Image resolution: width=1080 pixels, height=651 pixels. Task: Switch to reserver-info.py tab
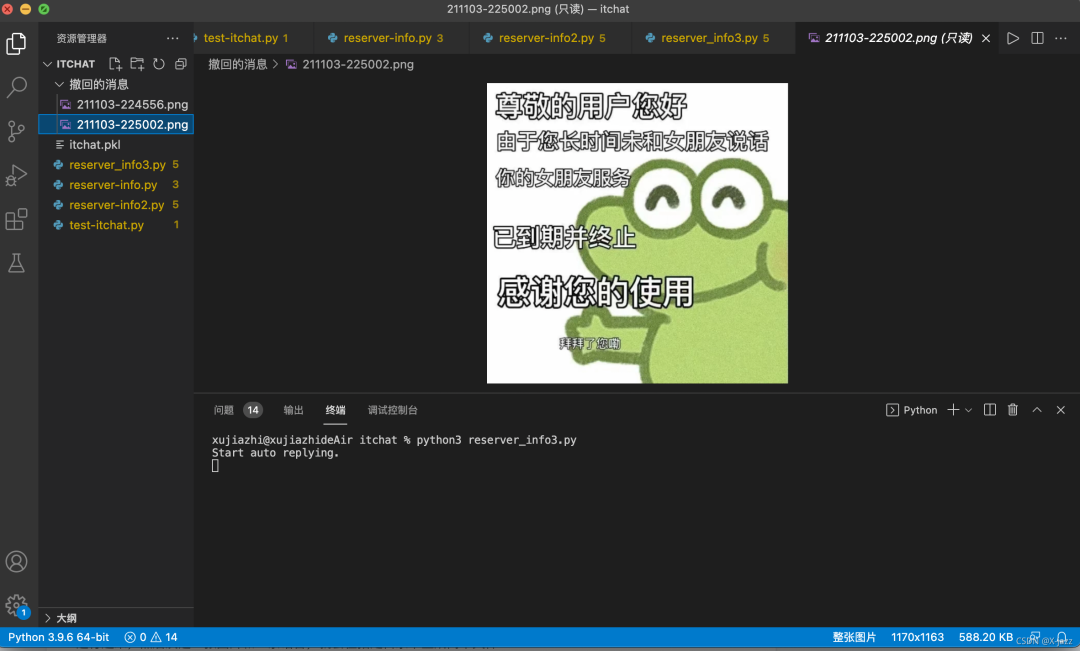click(x=391, y=38)
